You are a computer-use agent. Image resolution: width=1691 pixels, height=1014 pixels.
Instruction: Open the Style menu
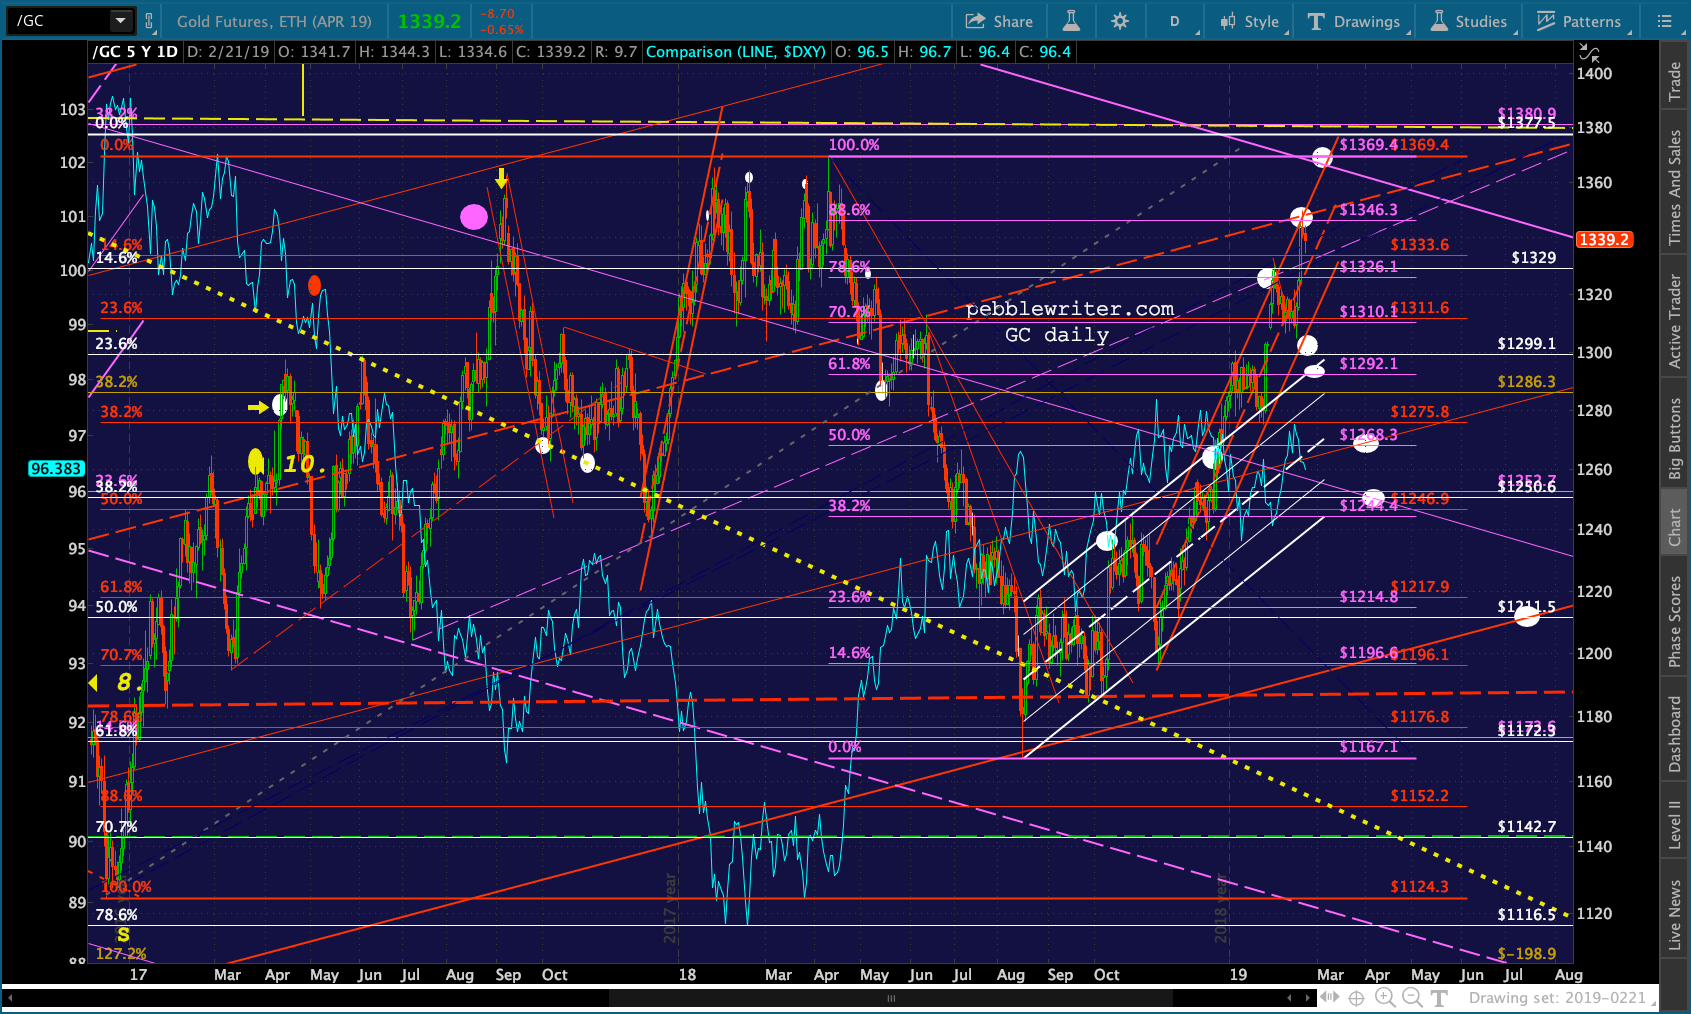pos(1250,21)
